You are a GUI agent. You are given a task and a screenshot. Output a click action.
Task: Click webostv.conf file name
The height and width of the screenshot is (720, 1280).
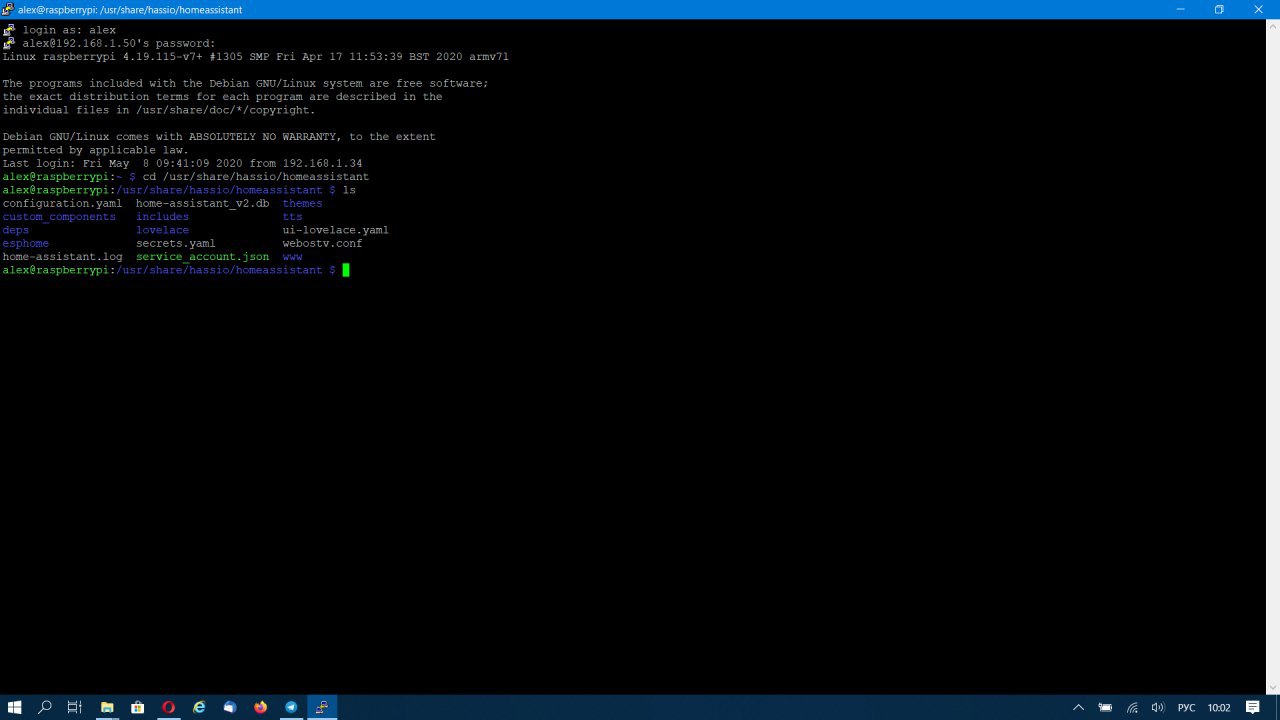pyautogui.click(x=322, y=243)
